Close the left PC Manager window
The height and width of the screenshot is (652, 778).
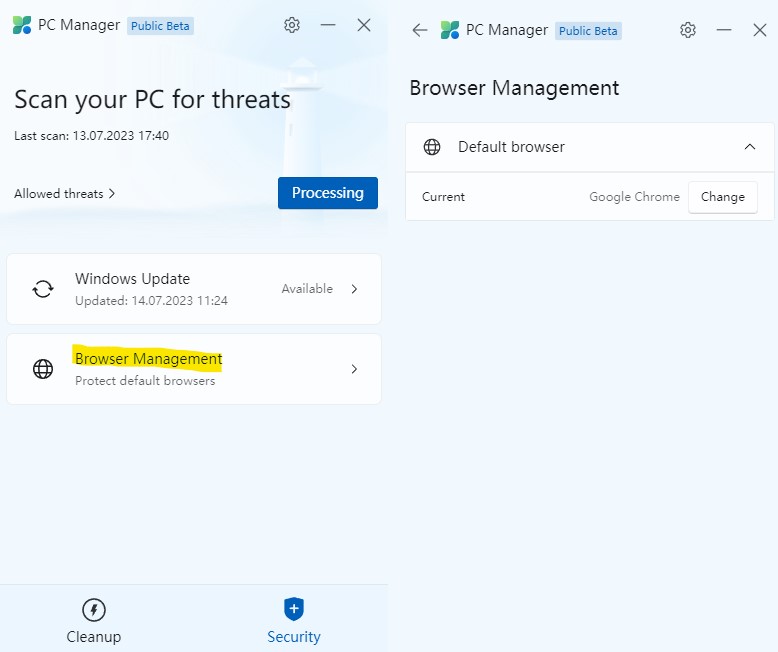(364, 25)
